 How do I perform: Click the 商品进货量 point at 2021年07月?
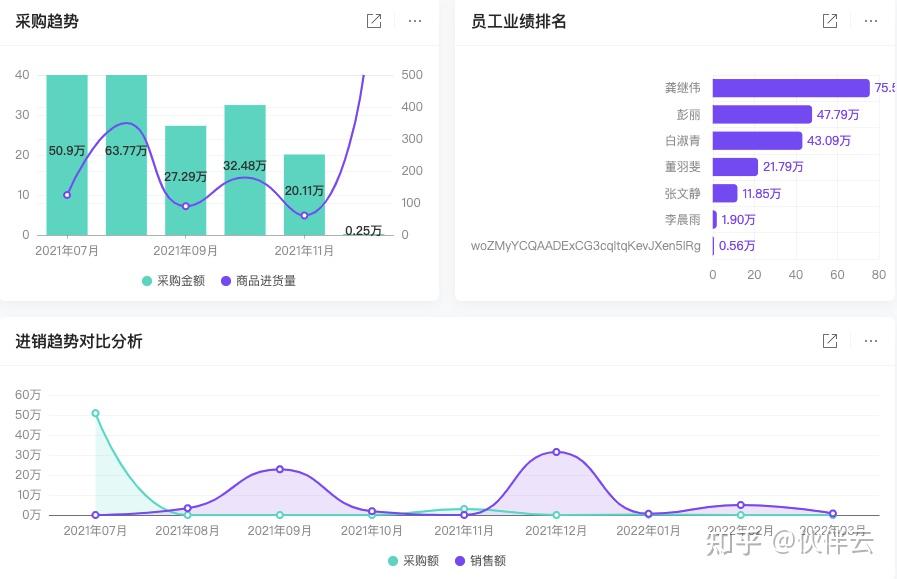(67, 195)
